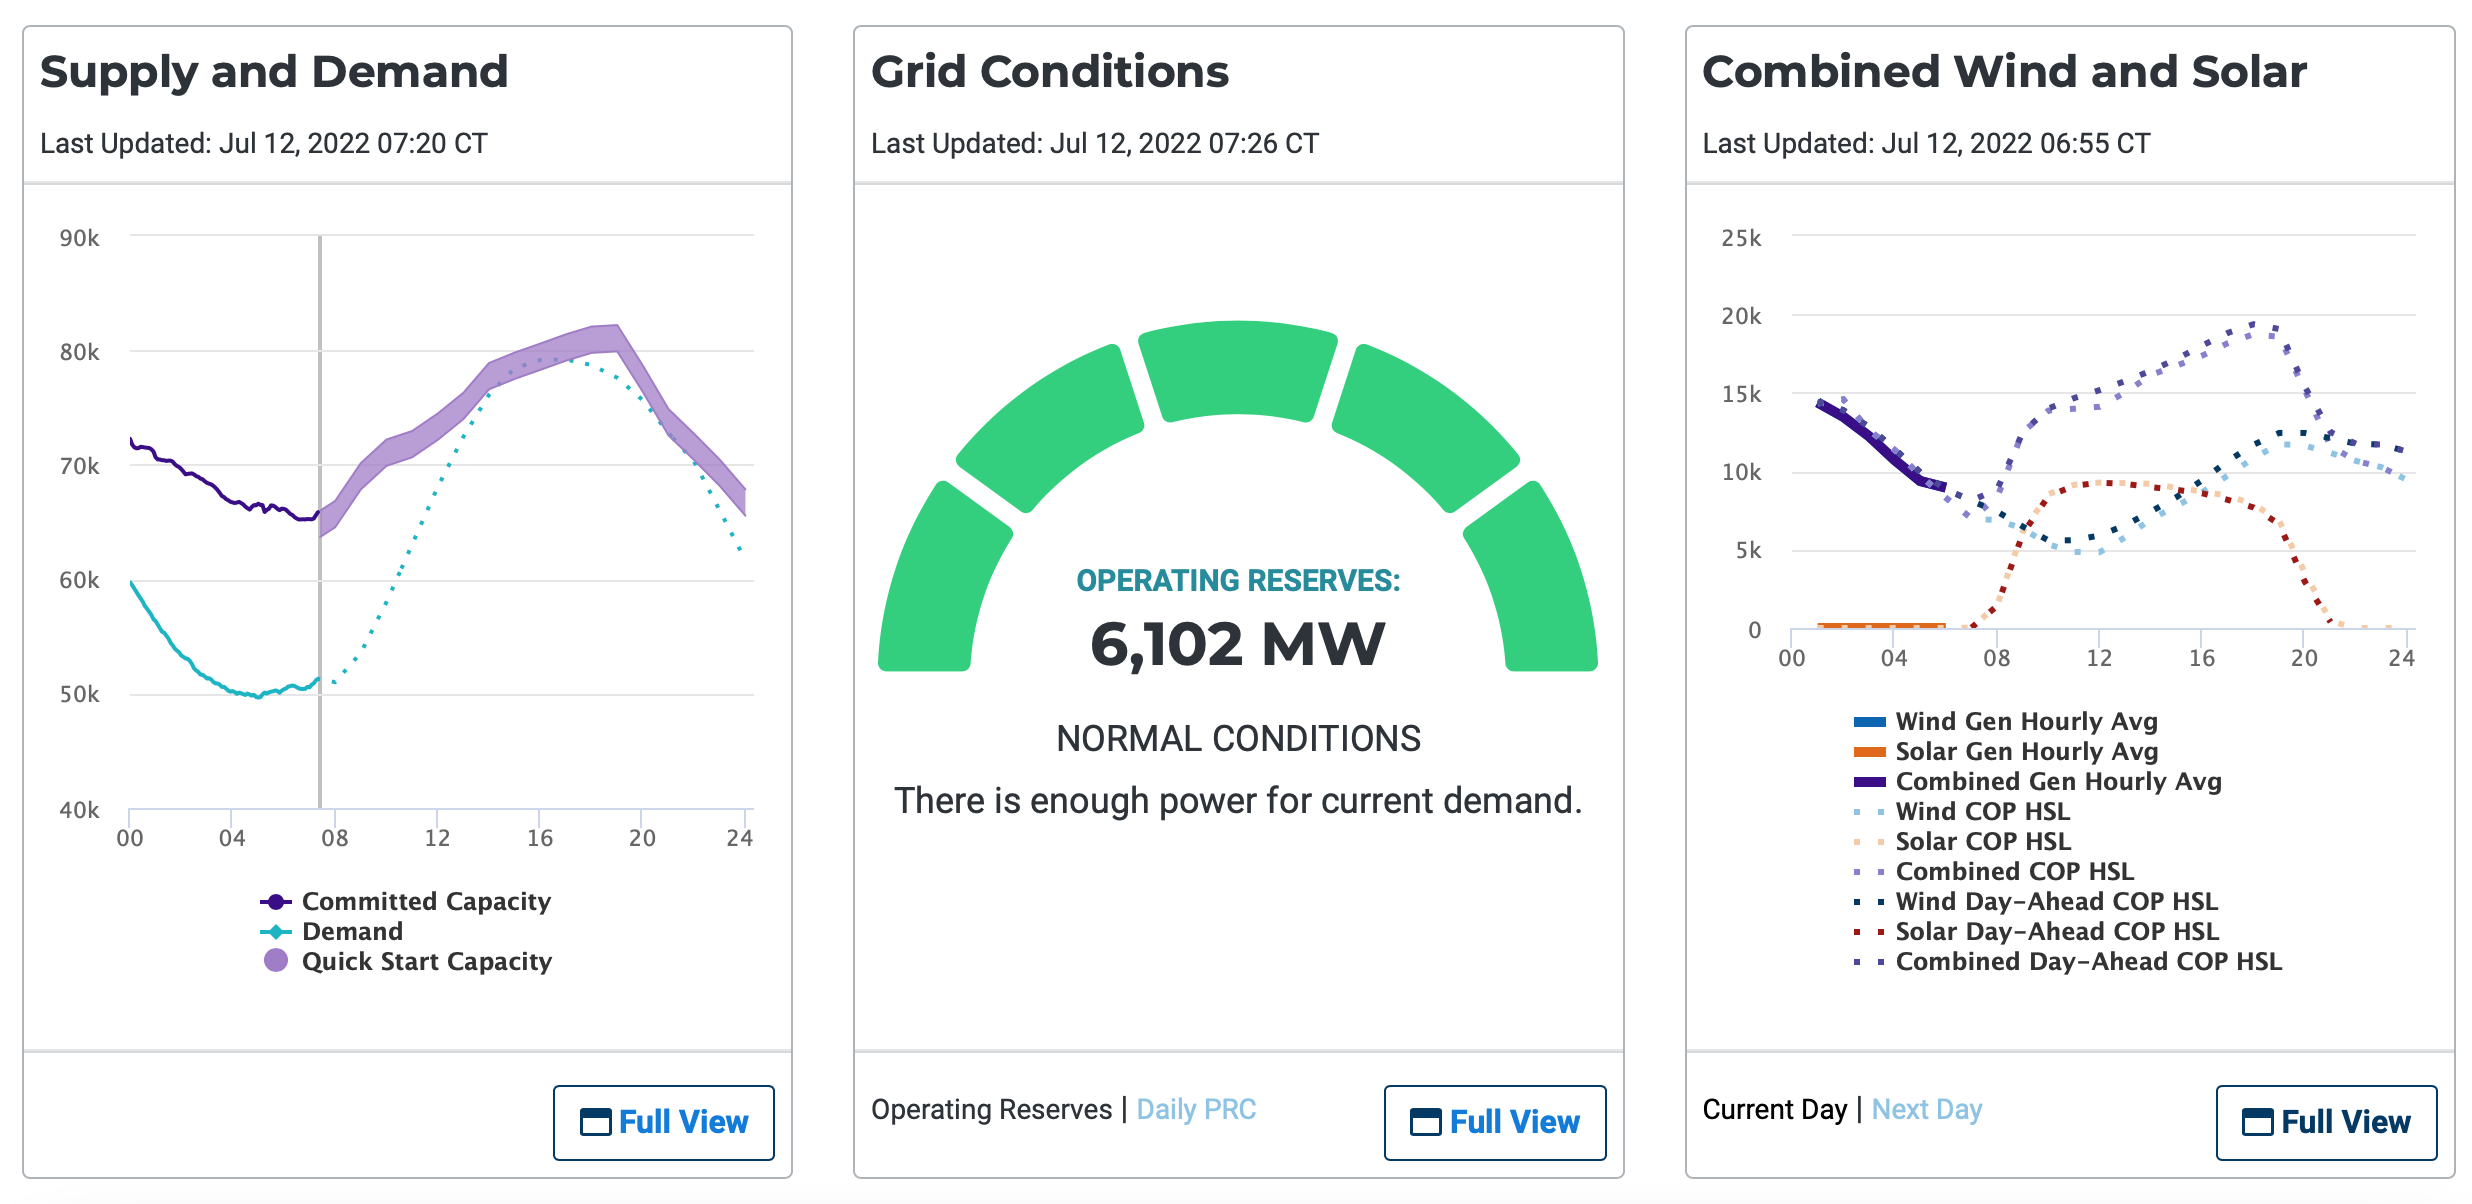The height and width of the screenshot is (1204, 2472).
Task: Click window icon in Supply and Demand Full View
Action: coord(595,1122)
